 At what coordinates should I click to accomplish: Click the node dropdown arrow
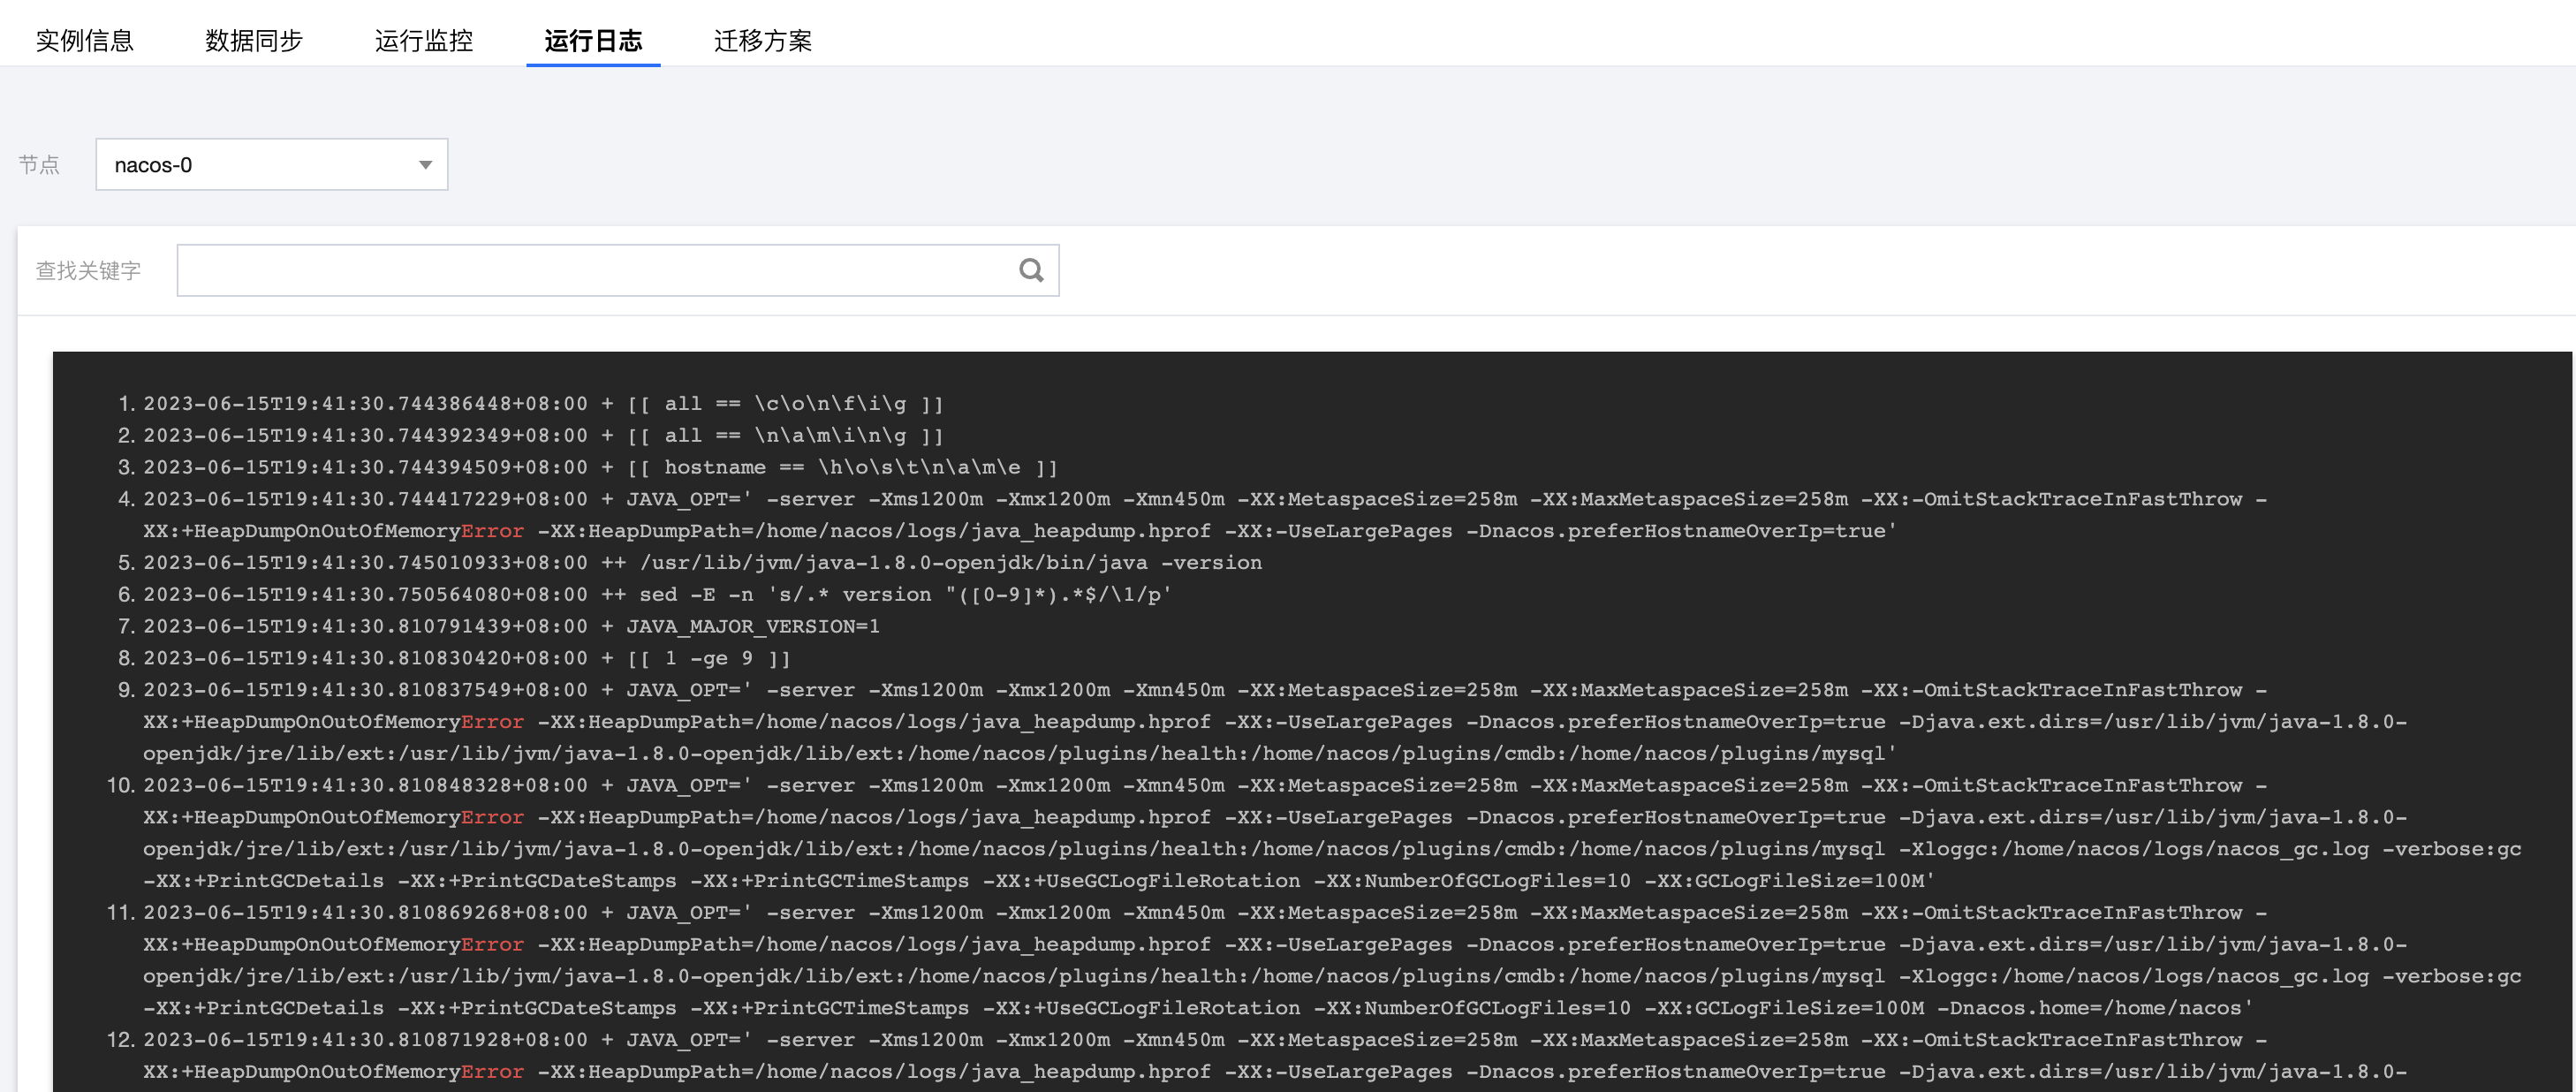425,166
